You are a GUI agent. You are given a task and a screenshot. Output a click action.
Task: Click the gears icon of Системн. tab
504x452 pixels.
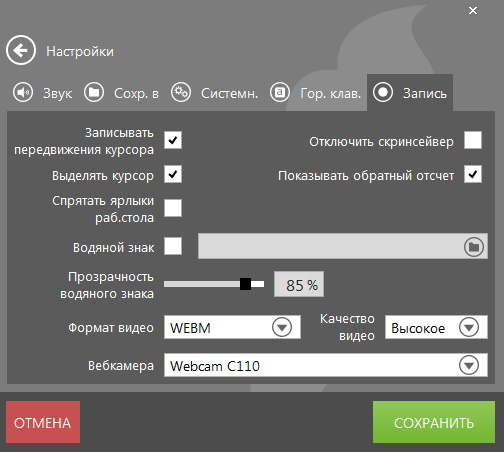(181, 92)
